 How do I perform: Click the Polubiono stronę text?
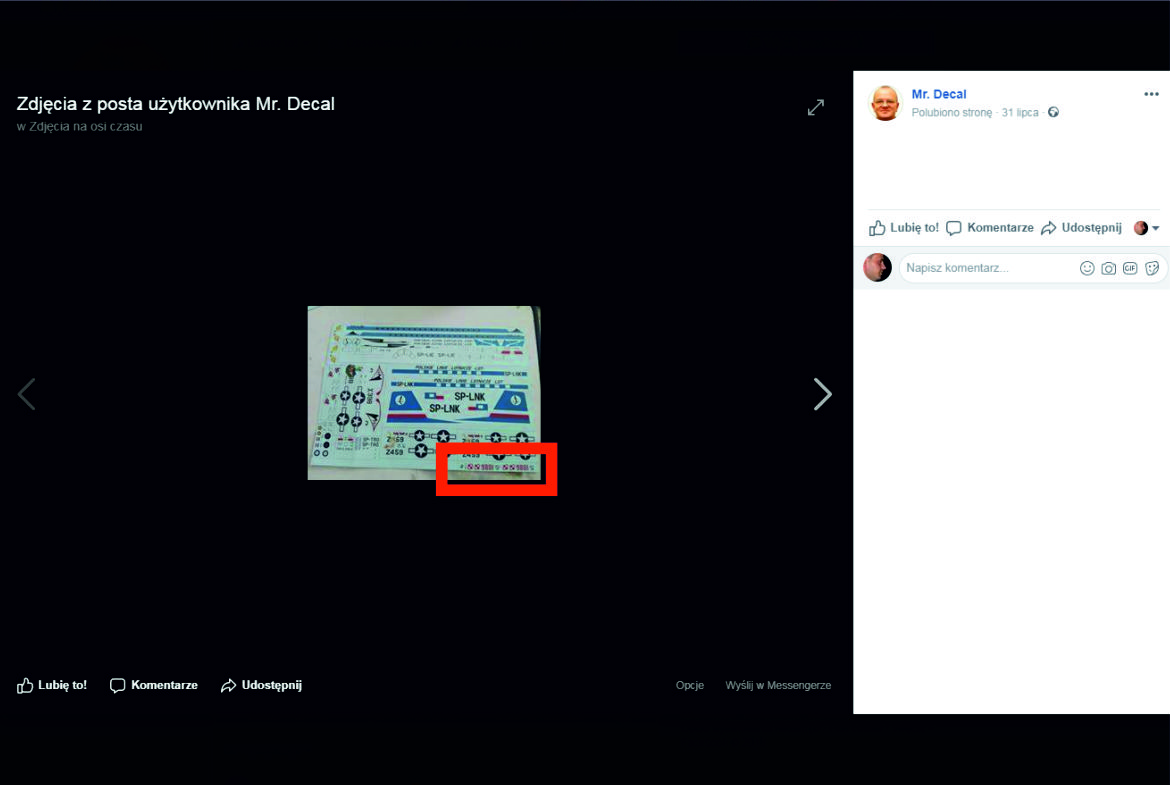[951, 112]
